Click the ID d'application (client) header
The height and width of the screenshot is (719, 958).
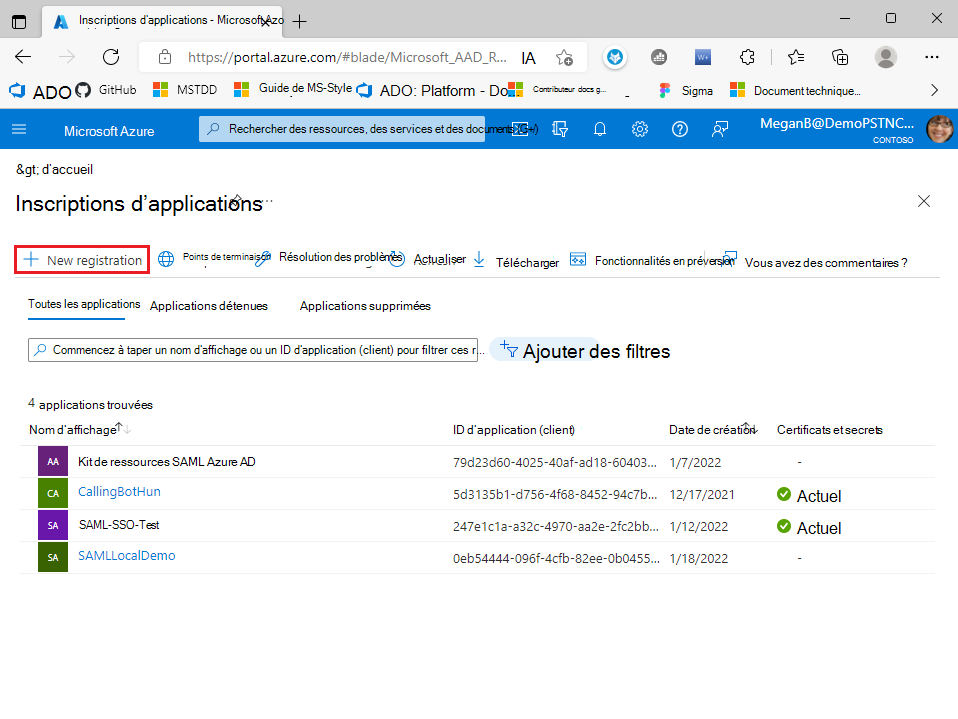(513, 430)
